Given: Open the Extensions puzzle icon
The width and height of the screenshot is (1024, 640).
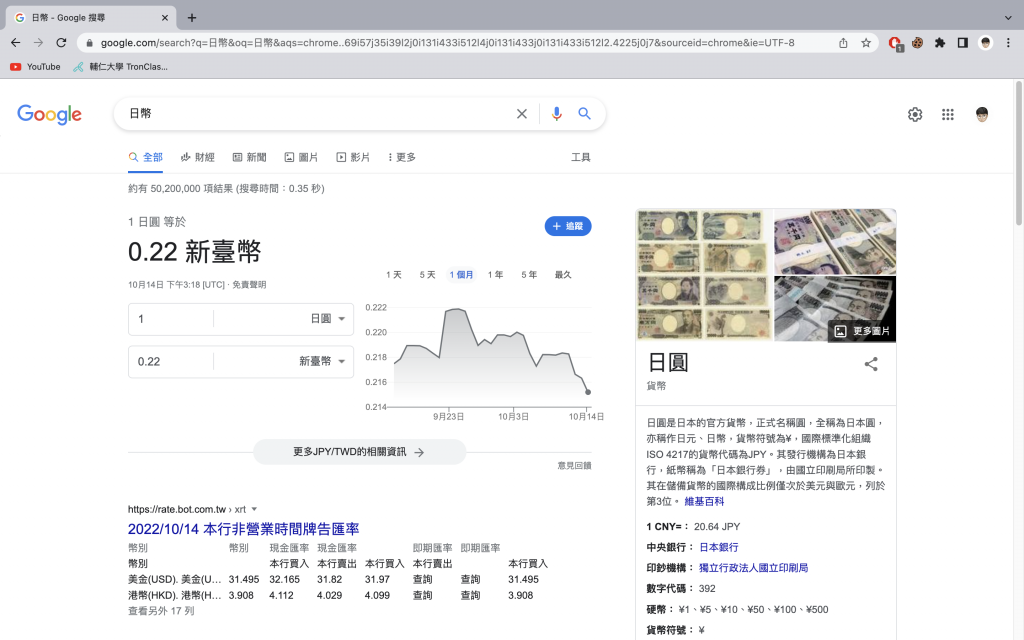Looking at the screenshot, I should [x=940, y=42].
